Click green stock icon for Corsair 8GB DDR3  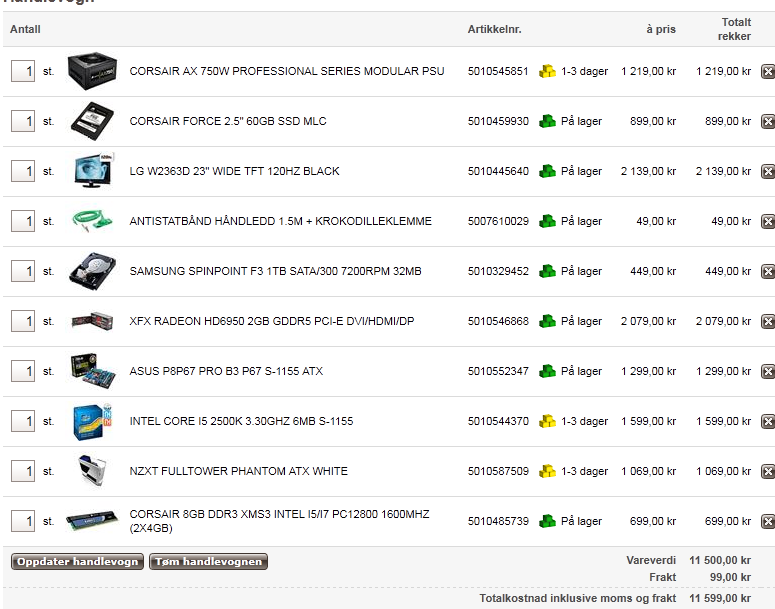547,521
